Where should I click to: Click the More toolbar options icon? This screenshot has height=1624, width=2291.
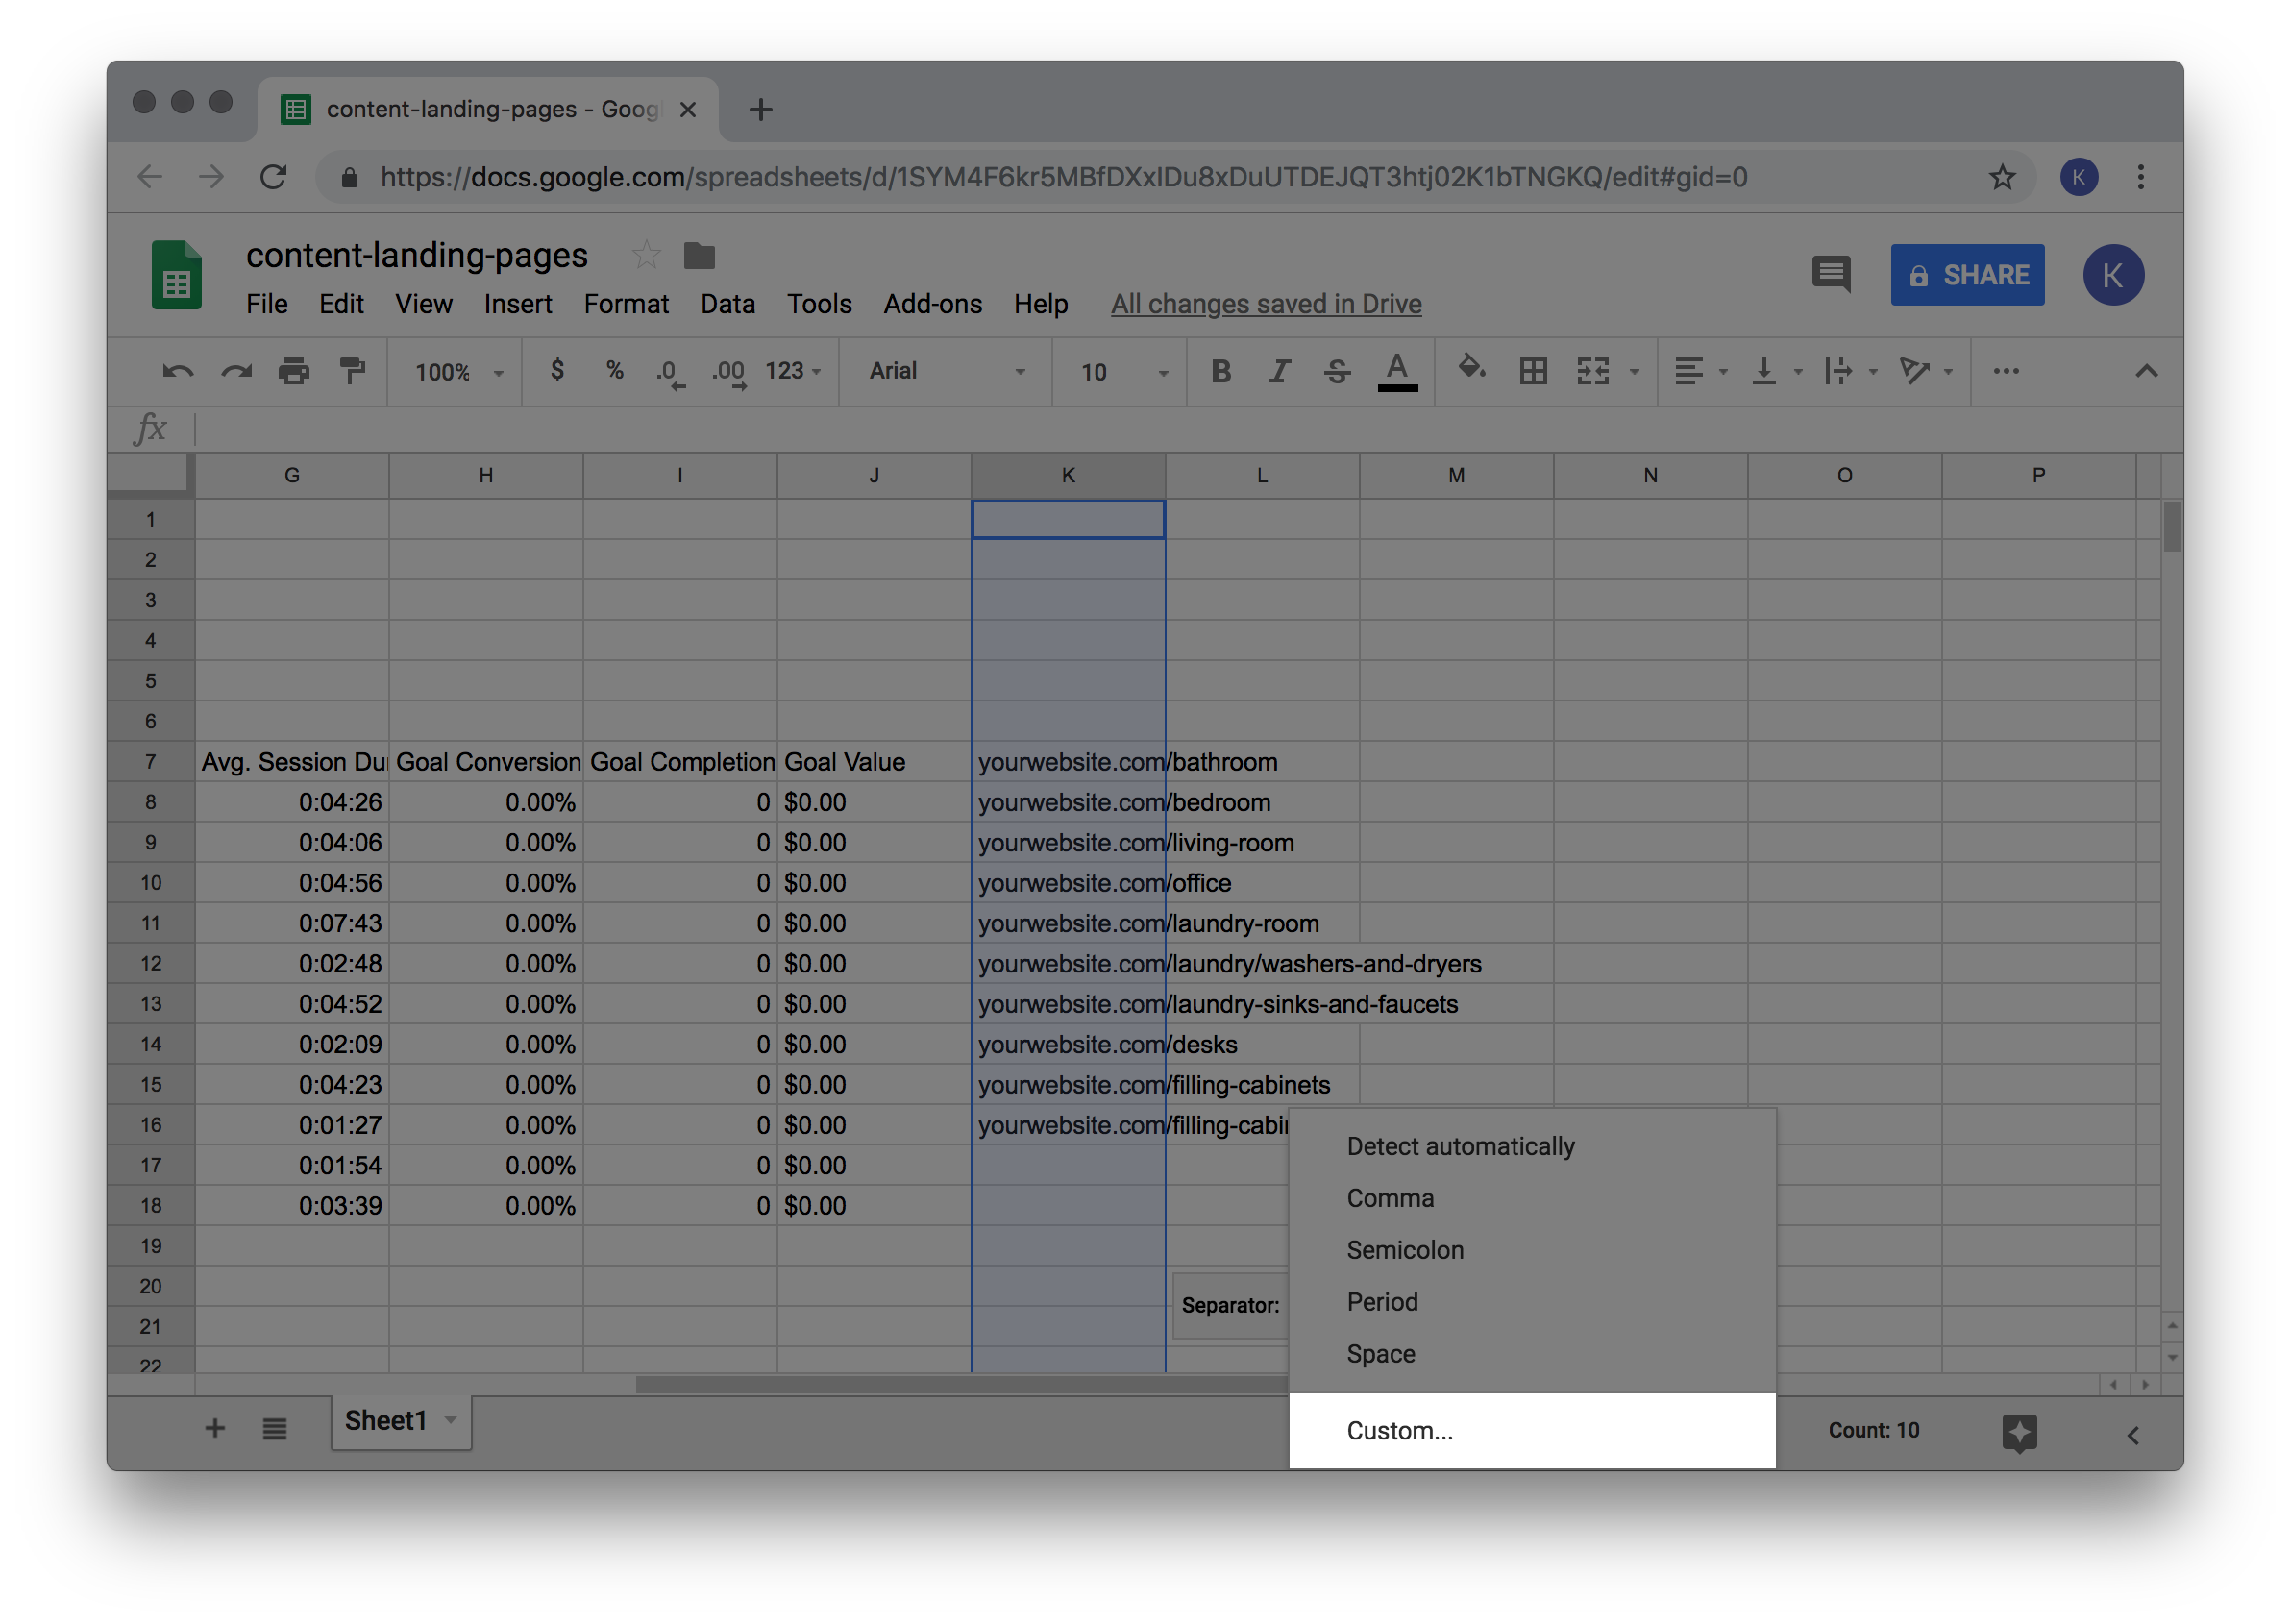(2005, 371)
